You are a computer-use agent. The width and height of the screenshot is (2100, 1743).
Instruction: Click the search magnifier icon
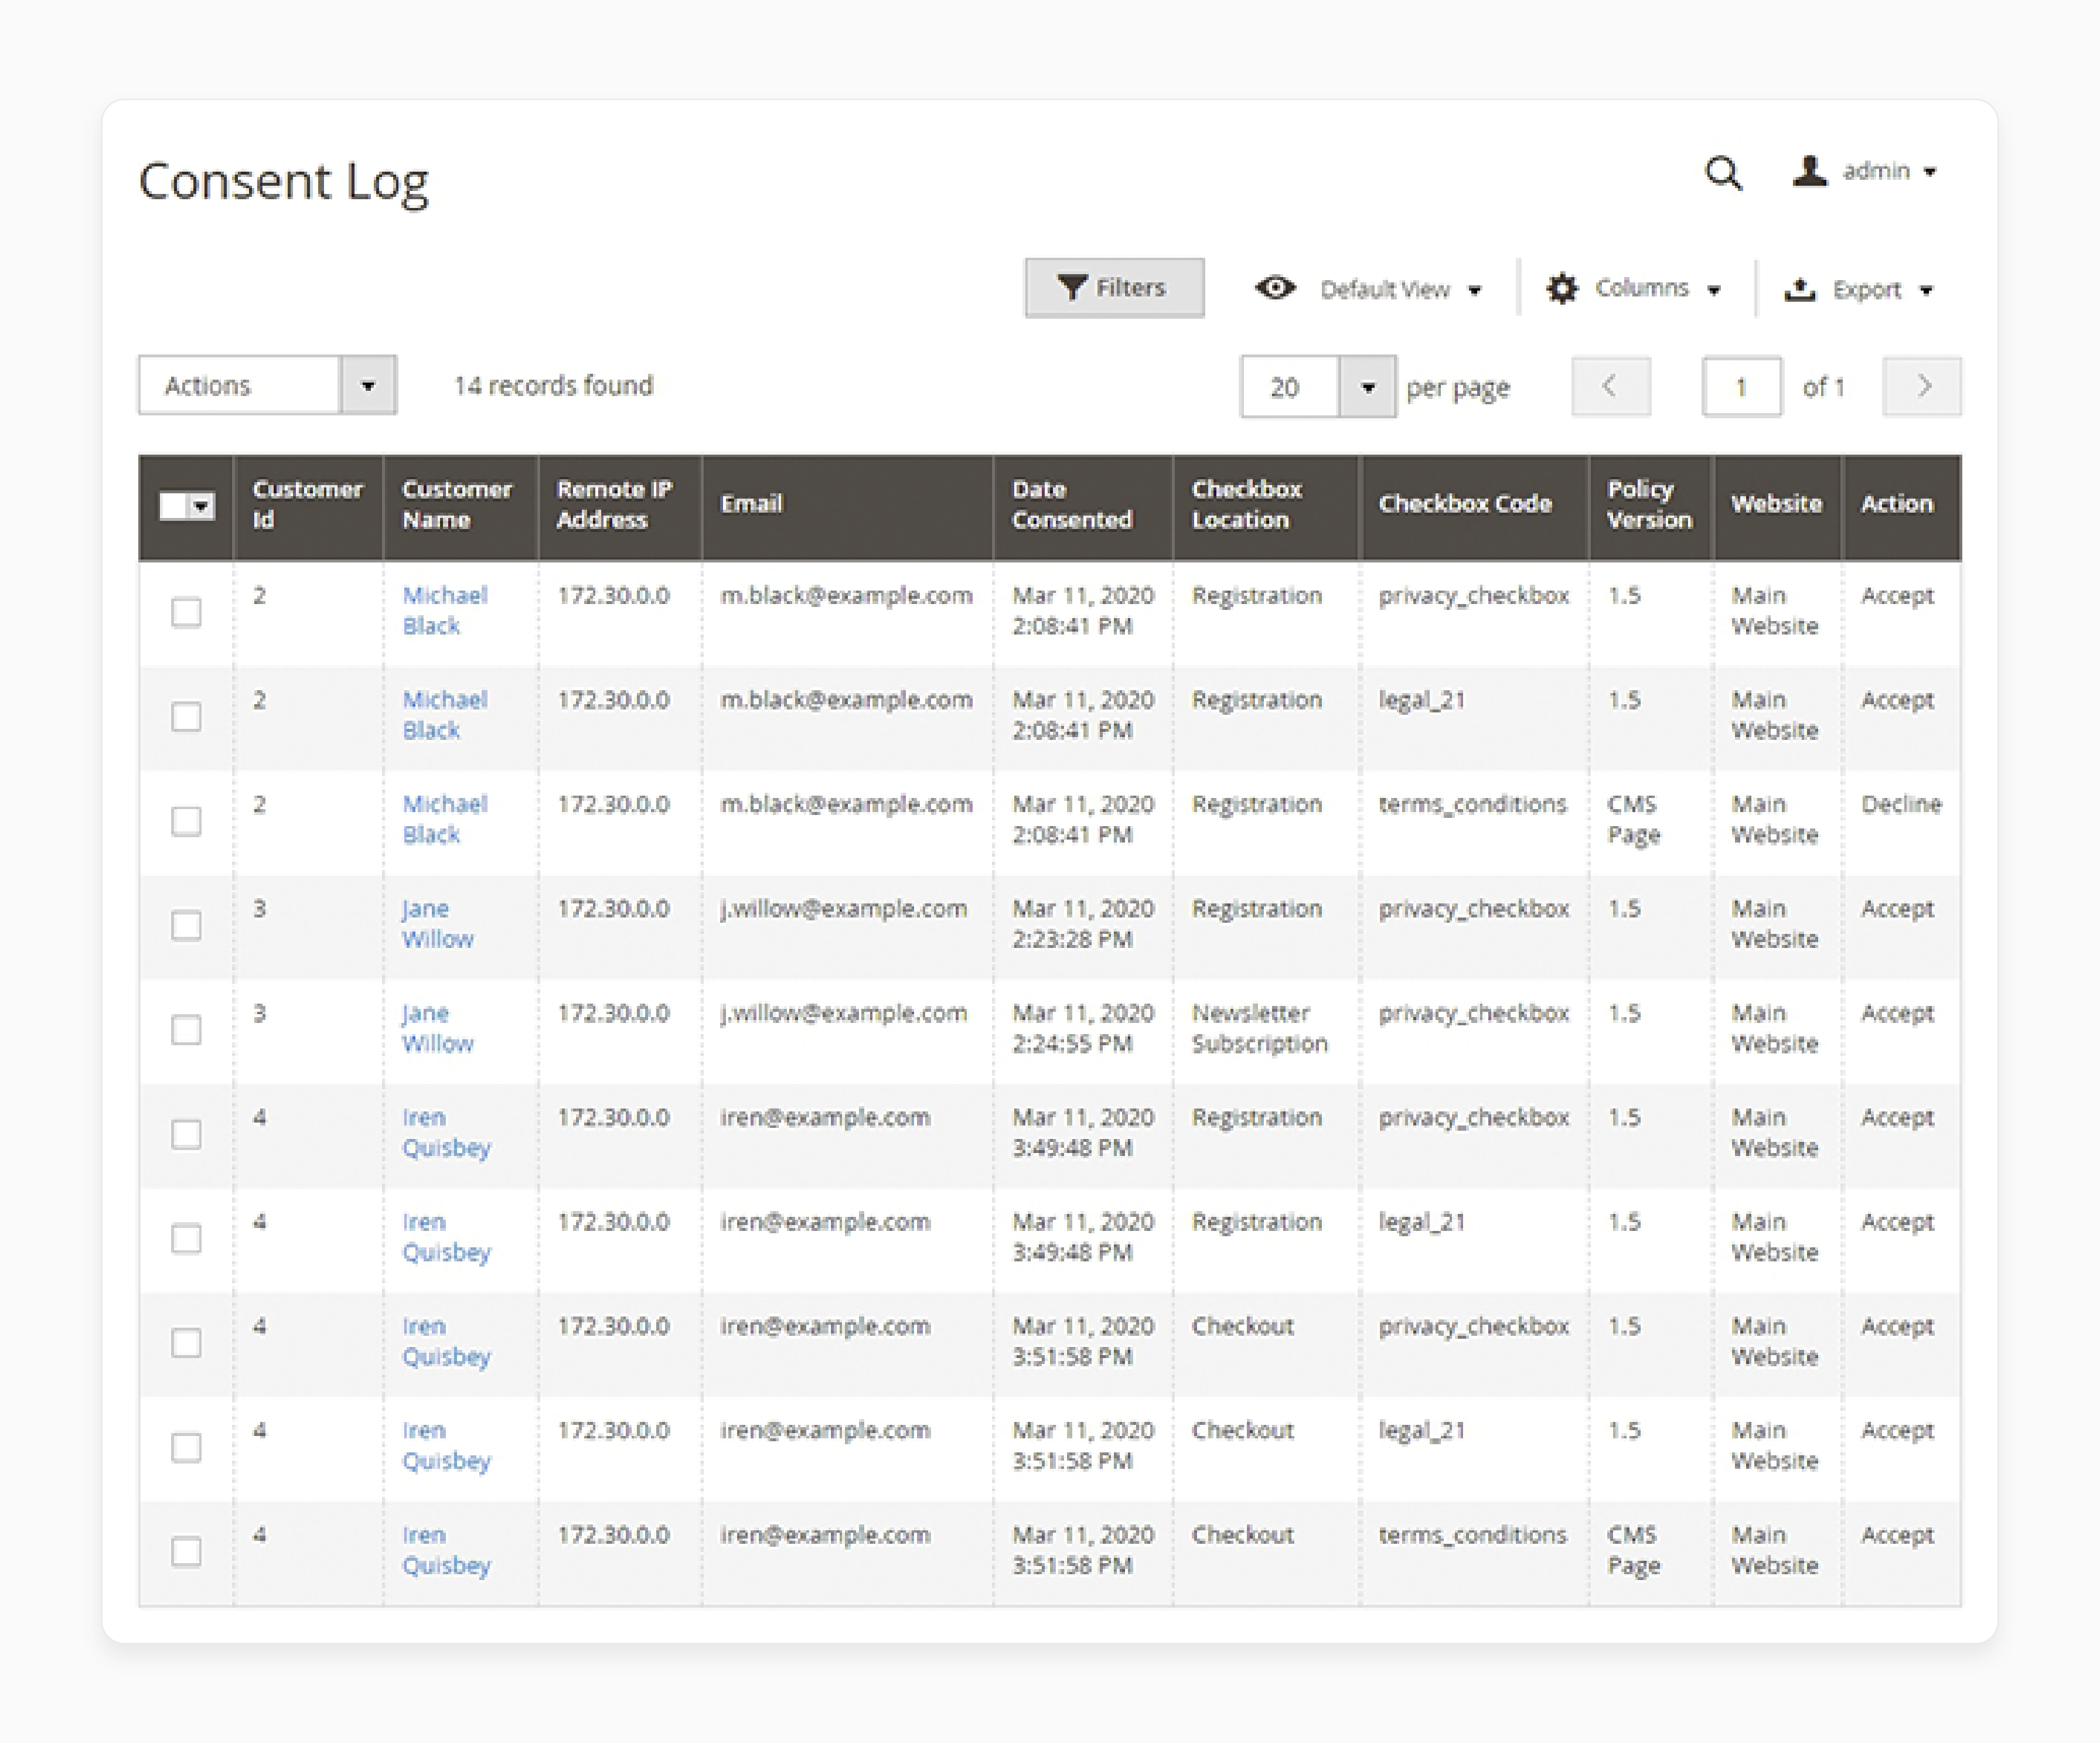[x=1723, y=173]
